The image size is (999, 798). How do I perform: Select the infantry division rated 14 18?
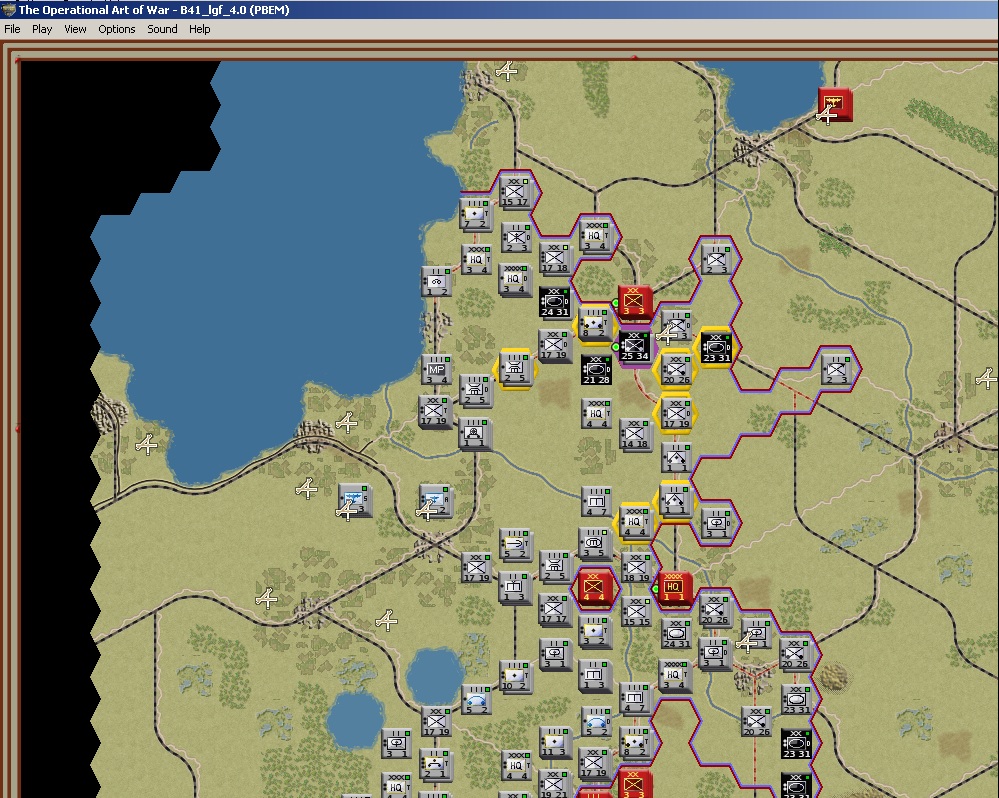click(x=635, y=435)
